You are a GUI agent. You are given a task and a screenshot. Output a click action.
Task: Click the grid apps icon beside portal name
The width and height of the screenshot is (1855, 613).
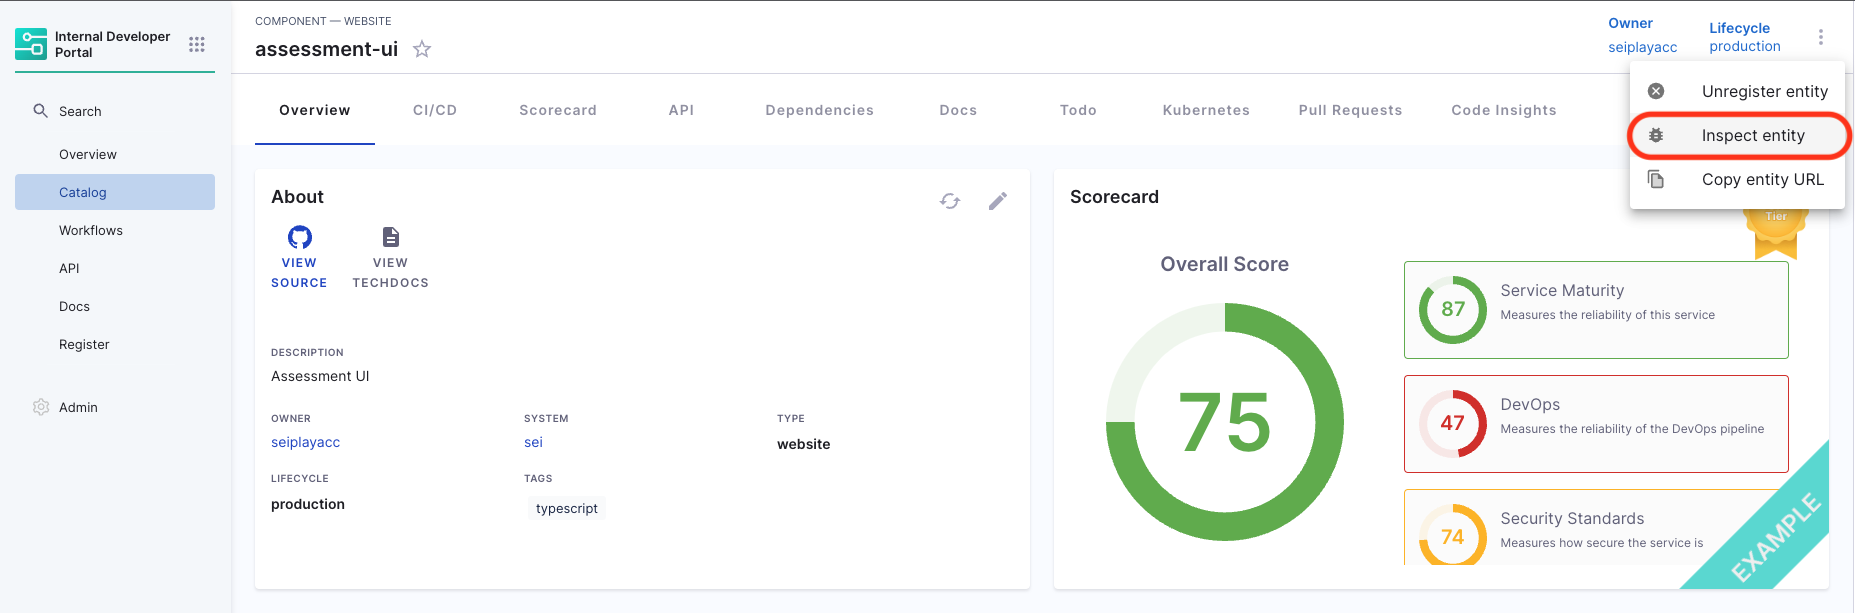coord(197,44)
